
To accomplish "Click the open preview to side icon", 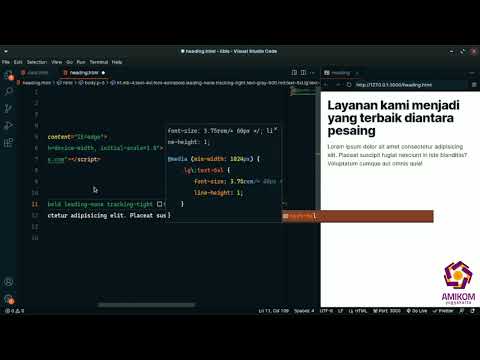I will pyautogui.click(x=294, y=72).
